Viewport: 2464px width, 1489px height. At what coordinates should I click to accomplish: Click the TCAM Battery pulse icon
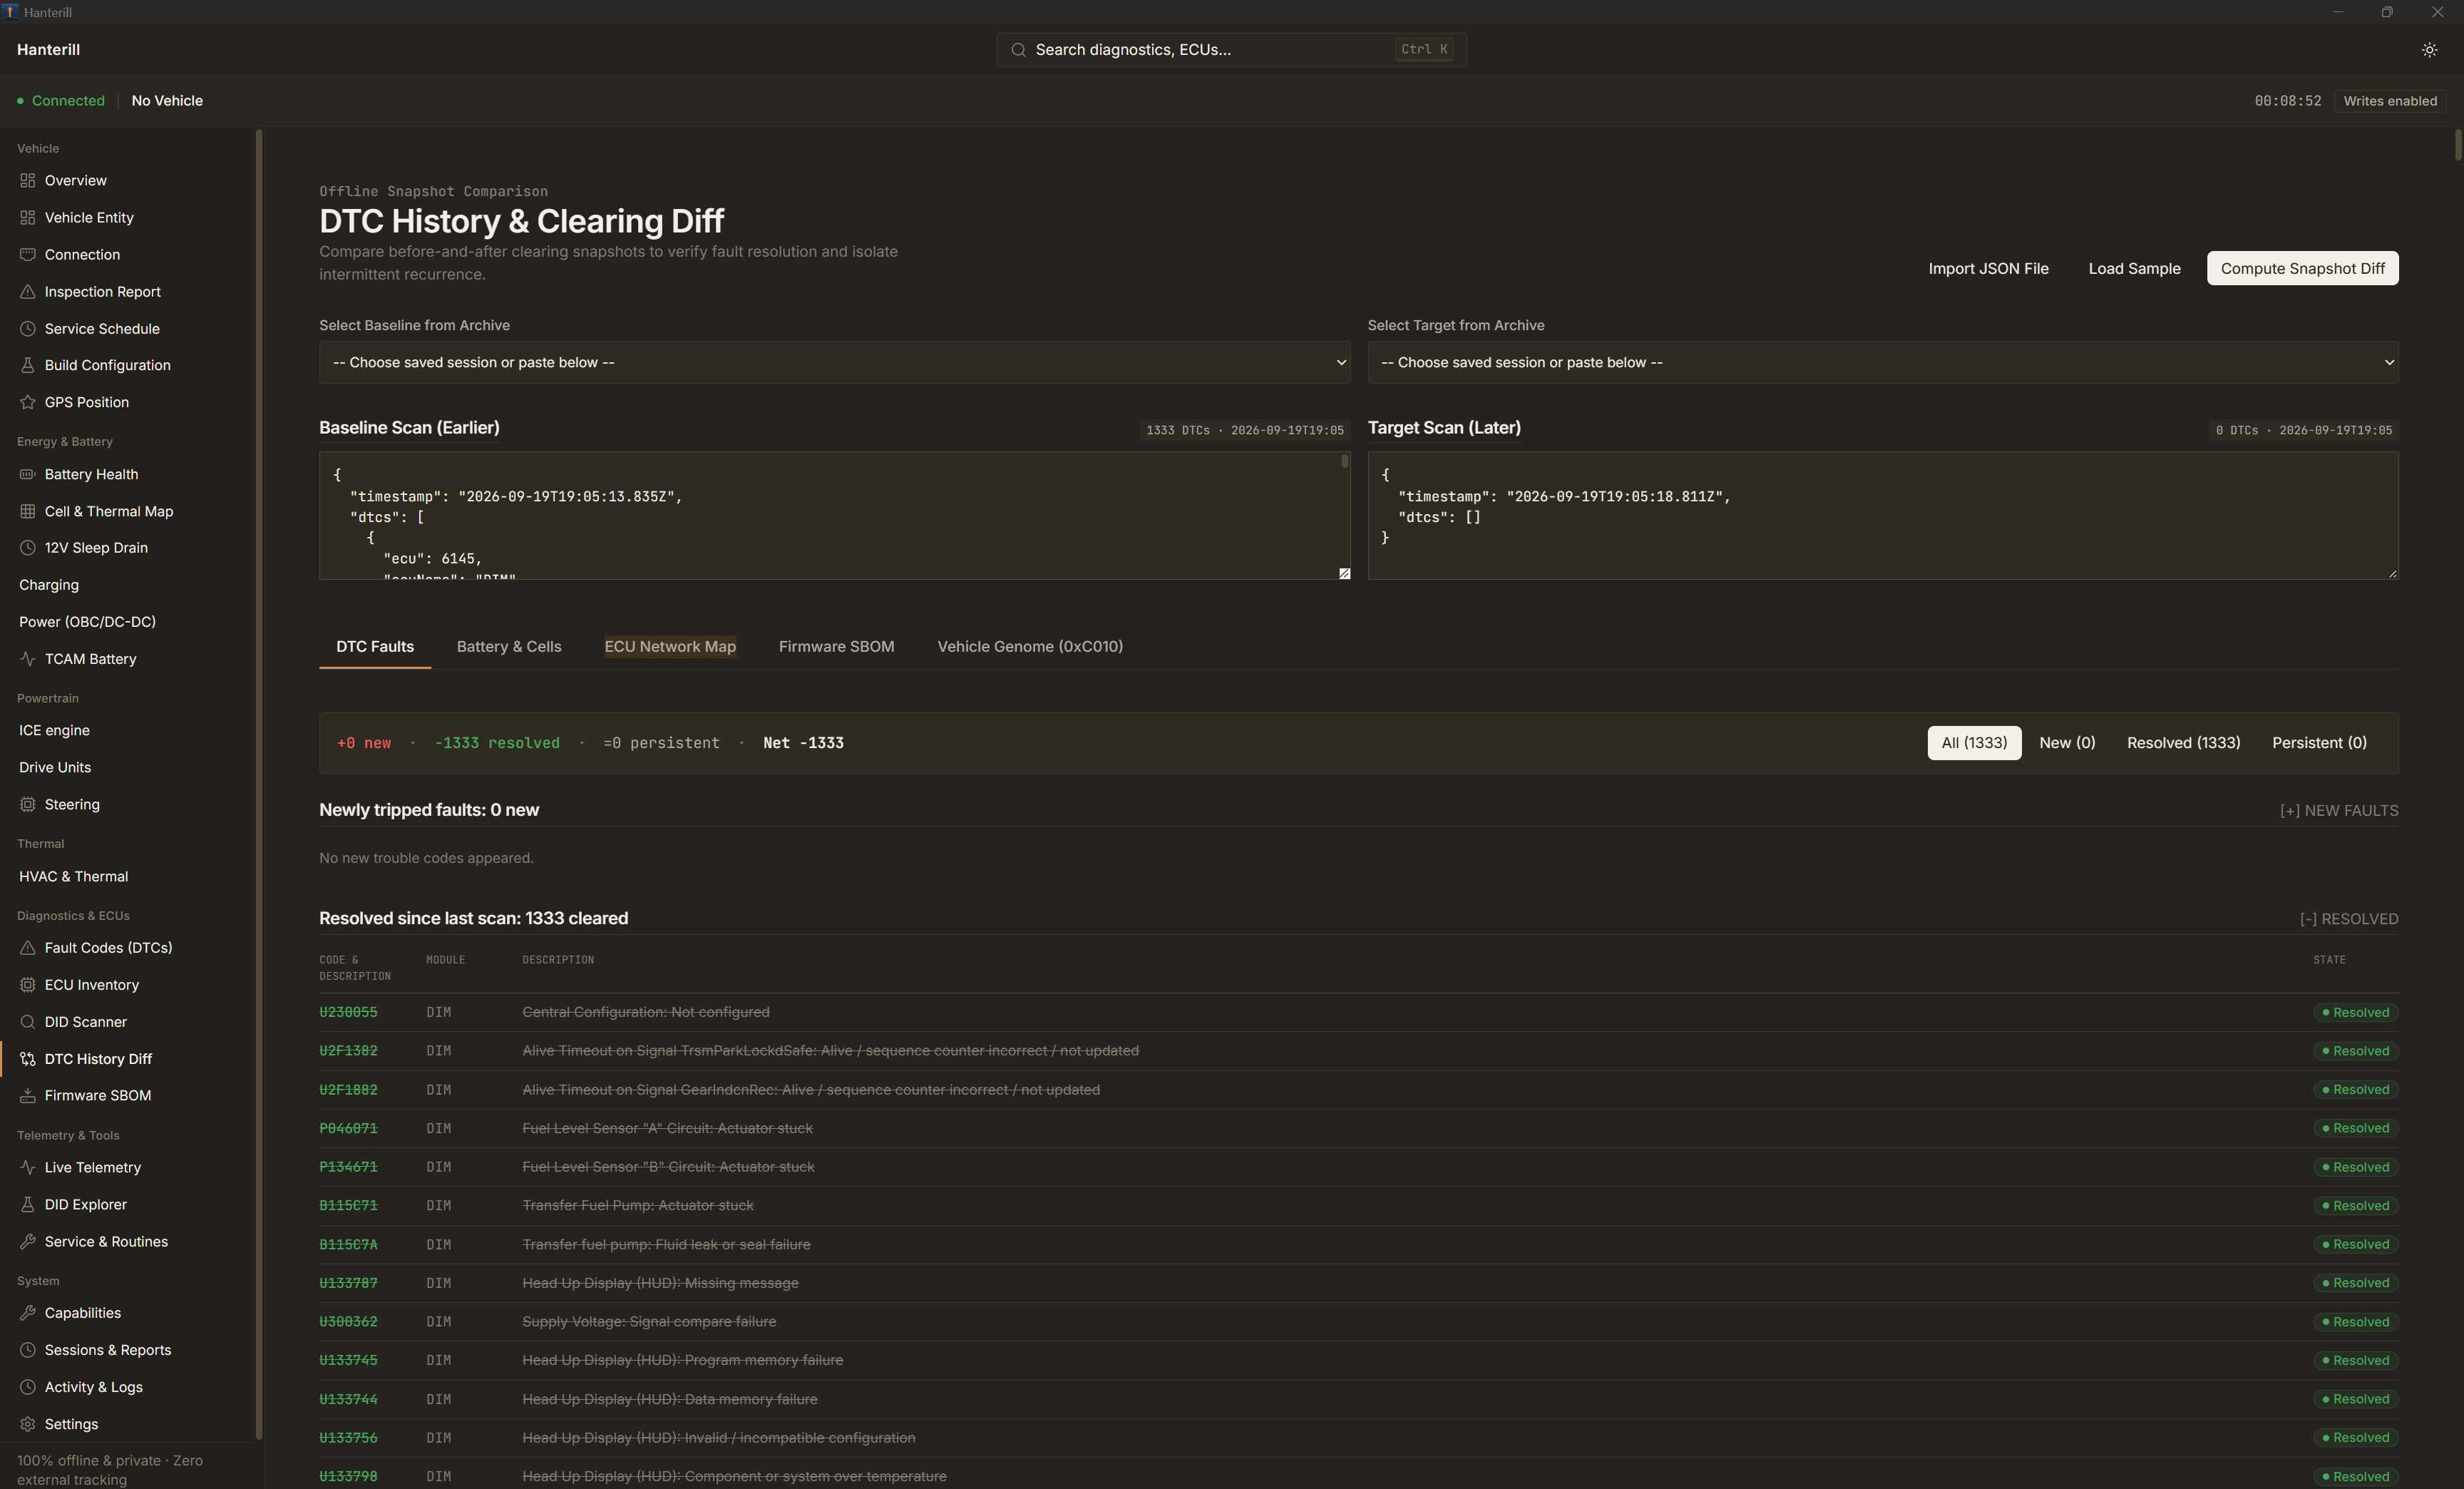28,659
